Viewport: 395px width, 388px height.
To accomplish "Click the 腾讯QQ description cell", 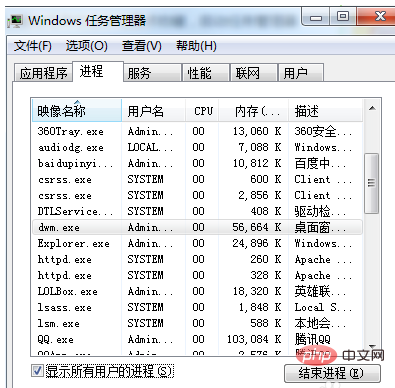I will pos(312,339).
